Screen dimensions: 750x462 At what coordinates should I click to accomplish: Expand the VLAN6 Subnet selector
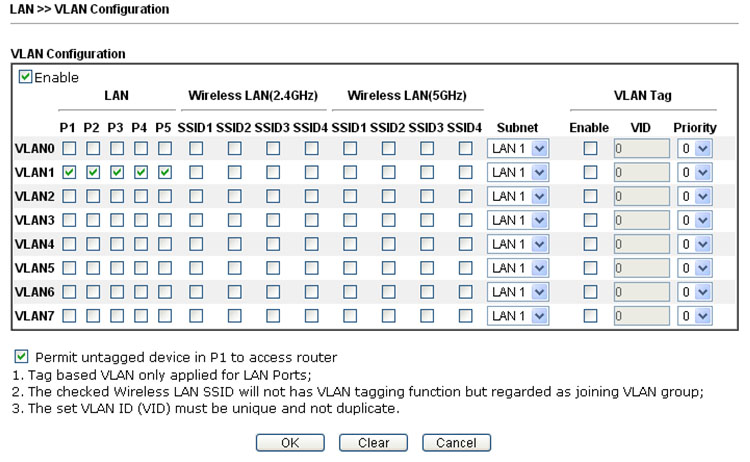518,292
